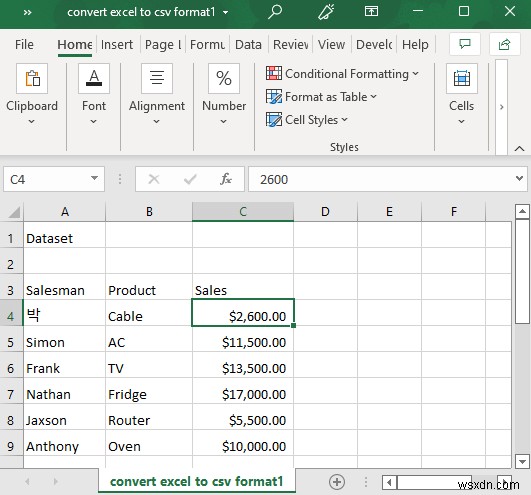Select the sheet tab convert excel to csv format1

[196, 481]
